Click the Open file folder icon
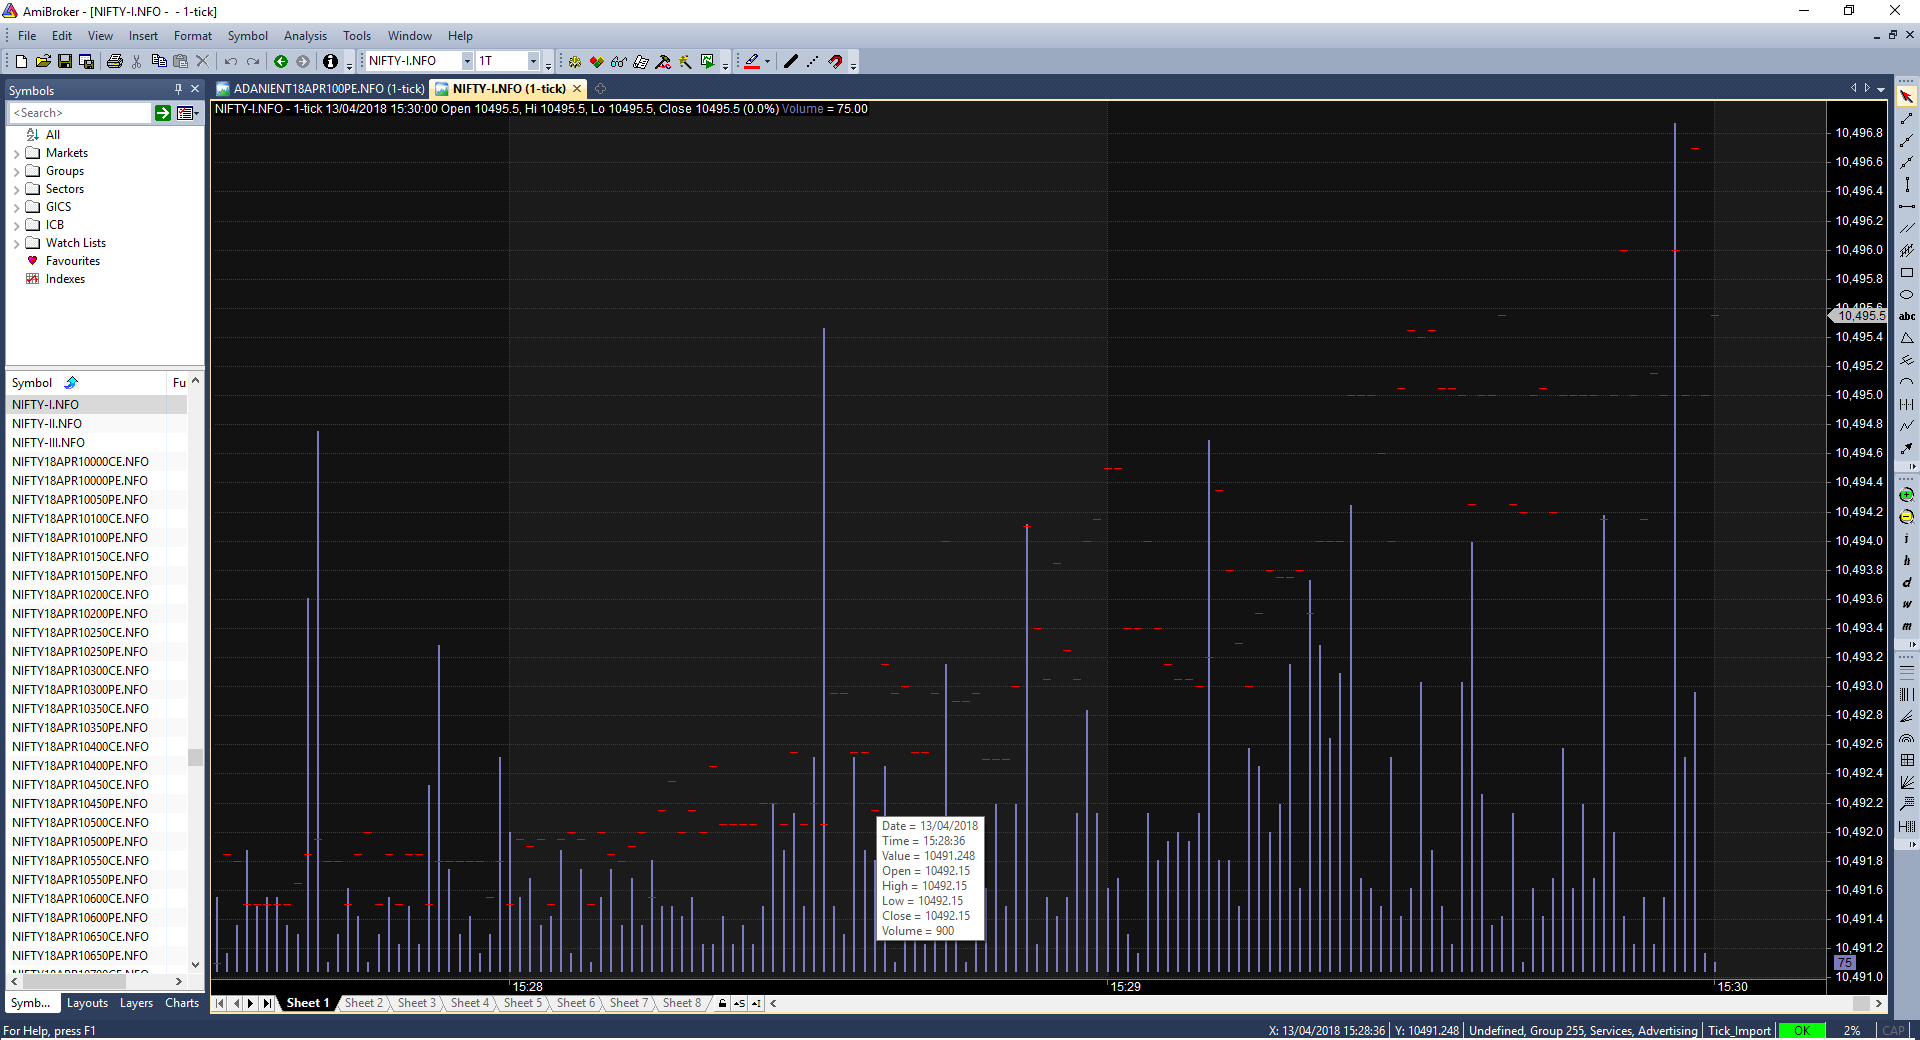 pyautogui.click(x=43, y=62)
